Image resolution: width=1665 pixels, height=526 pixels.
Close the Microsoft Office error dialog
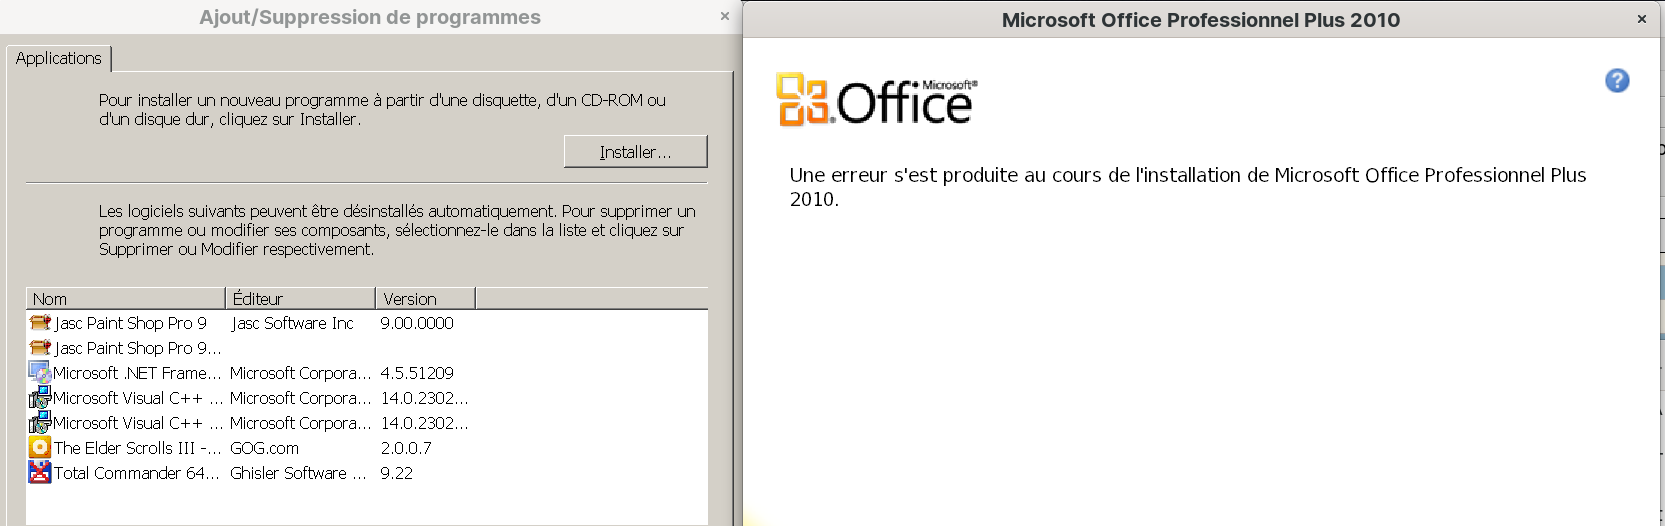coord(1641,19)
